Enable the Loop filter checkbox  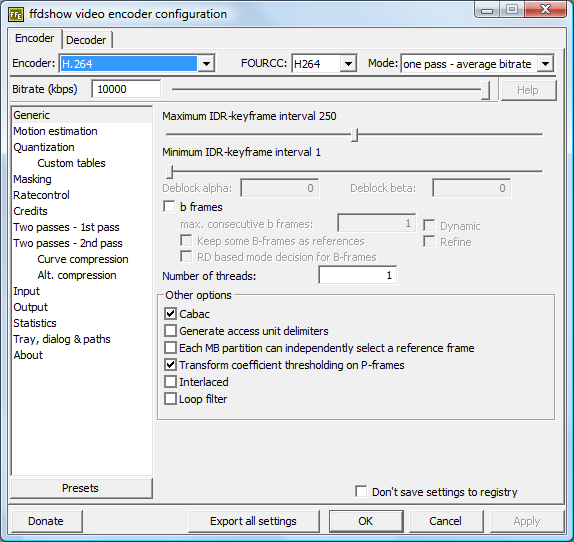point(170,399)
